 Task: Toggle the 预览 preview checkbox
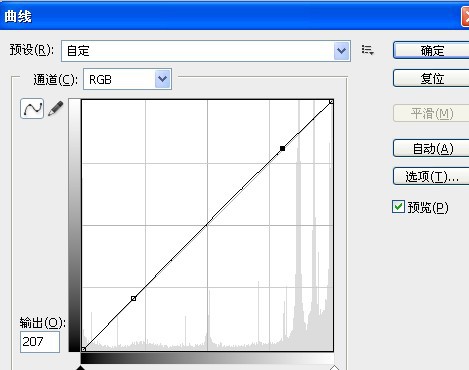(398, 207)
